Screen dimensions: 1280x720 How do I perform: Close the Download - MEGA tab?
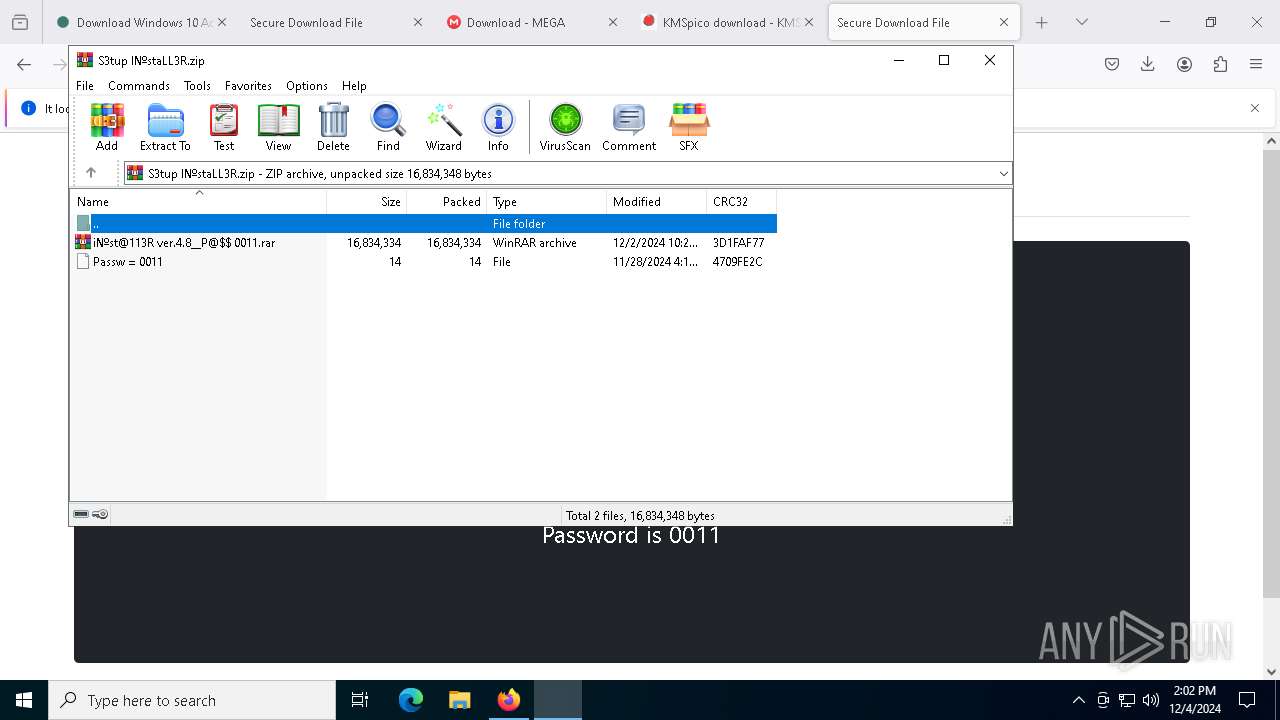(x=613, y=22)
